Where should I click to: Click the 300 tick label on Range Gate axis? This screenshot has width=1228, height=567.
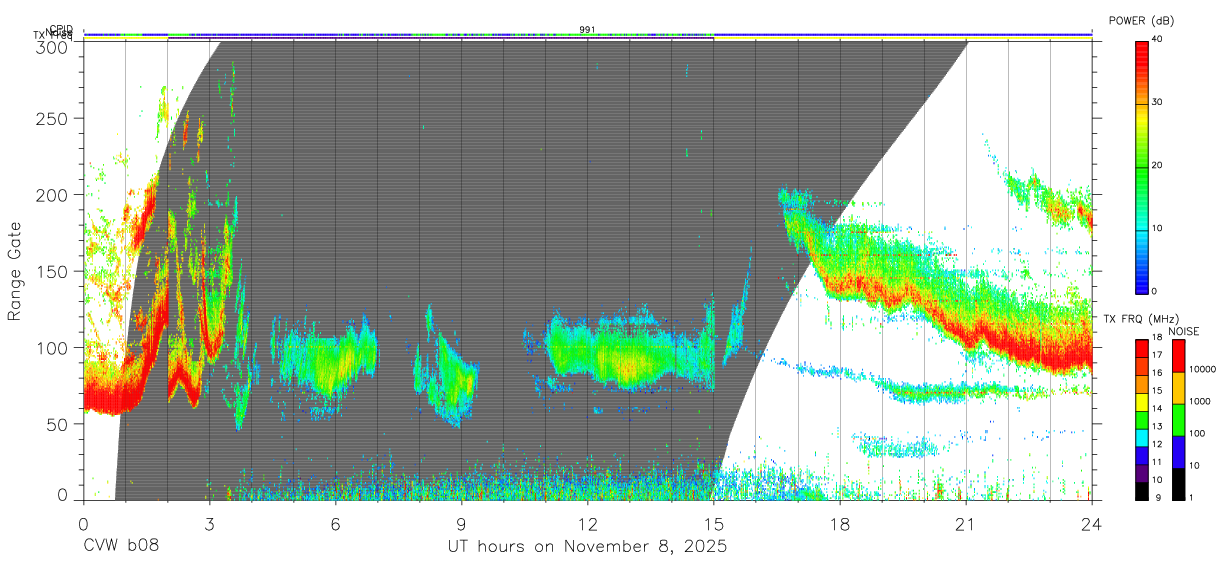(x=51, y=46)
